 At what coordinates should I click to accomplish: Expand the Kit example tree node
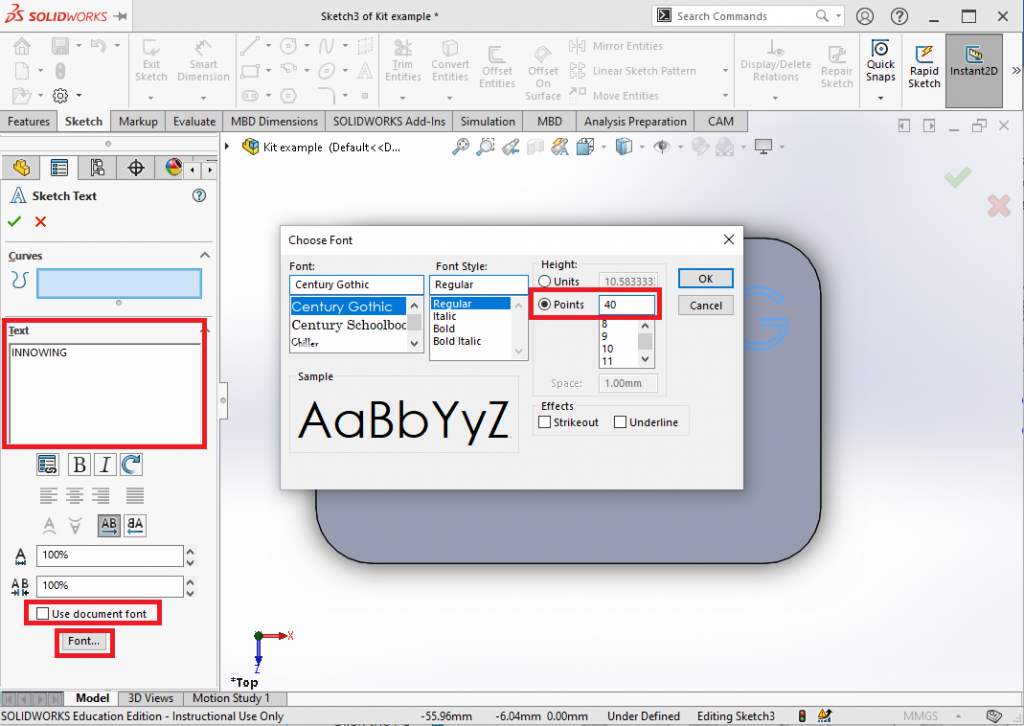228,147
